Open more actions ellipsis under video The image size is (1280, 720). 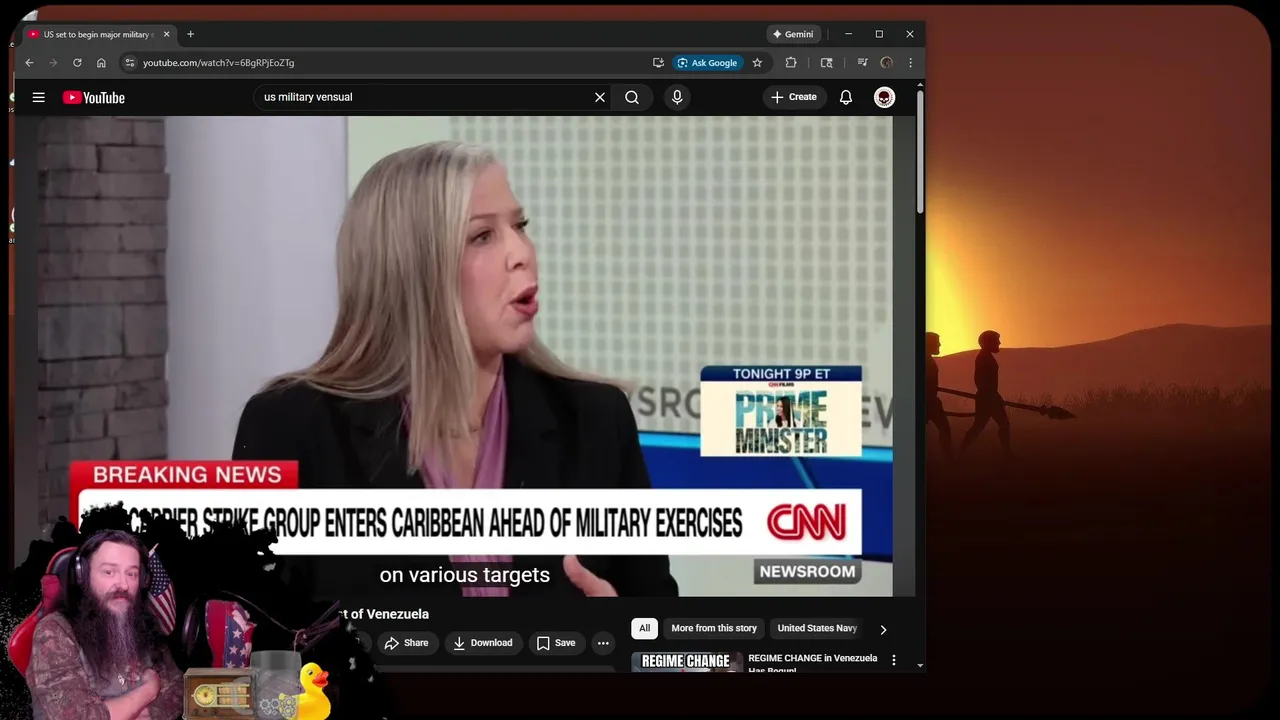tap(603, 643)
